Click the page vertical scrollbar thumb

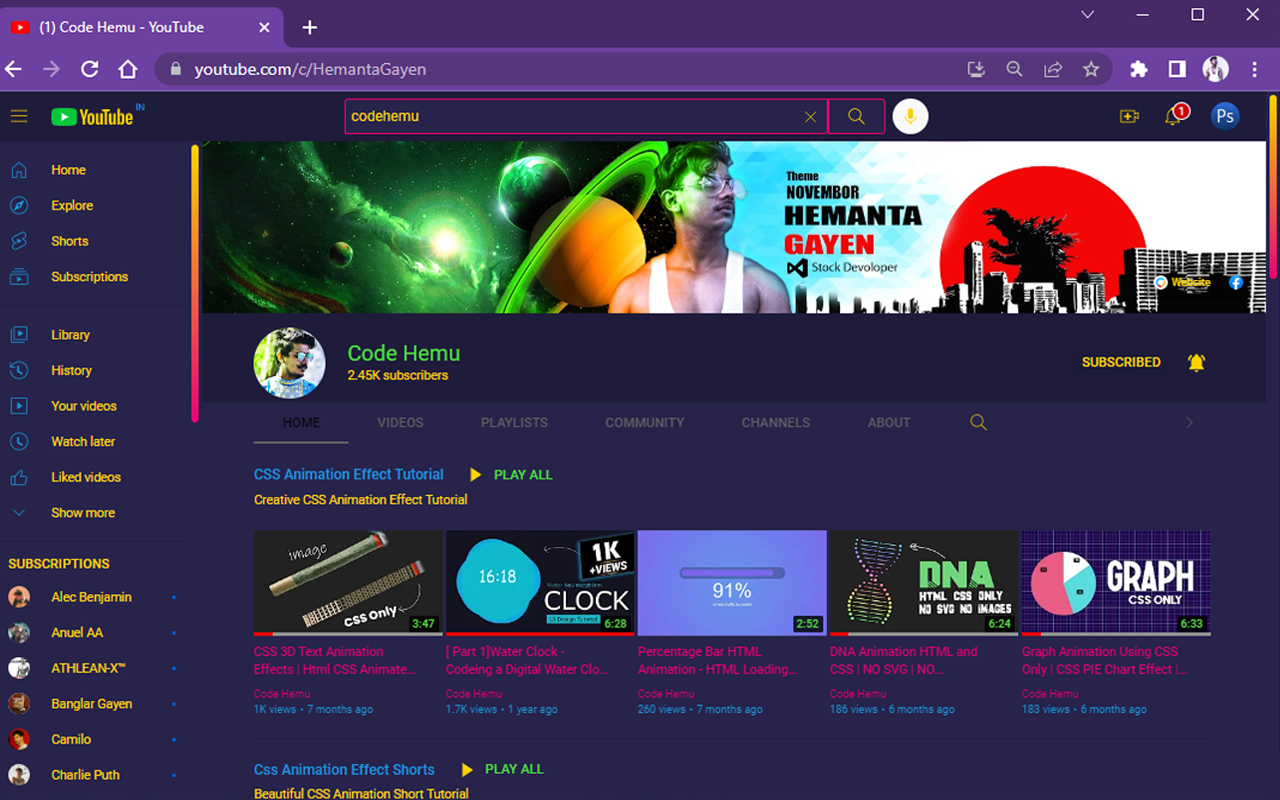tap(1273, 187)
